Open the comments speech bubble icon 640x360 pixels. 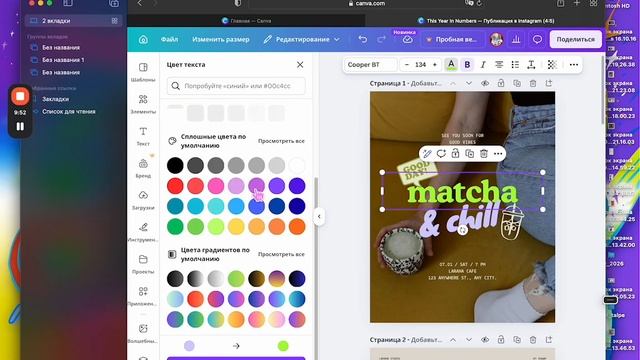click(537, 40)
